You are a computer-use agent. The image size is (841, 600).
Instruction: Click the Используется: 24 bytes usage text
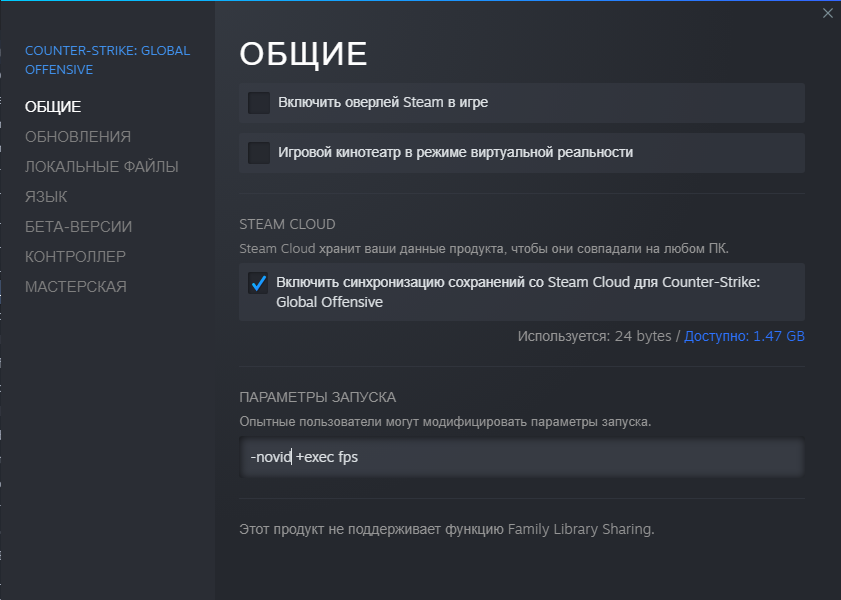(594, 336)
